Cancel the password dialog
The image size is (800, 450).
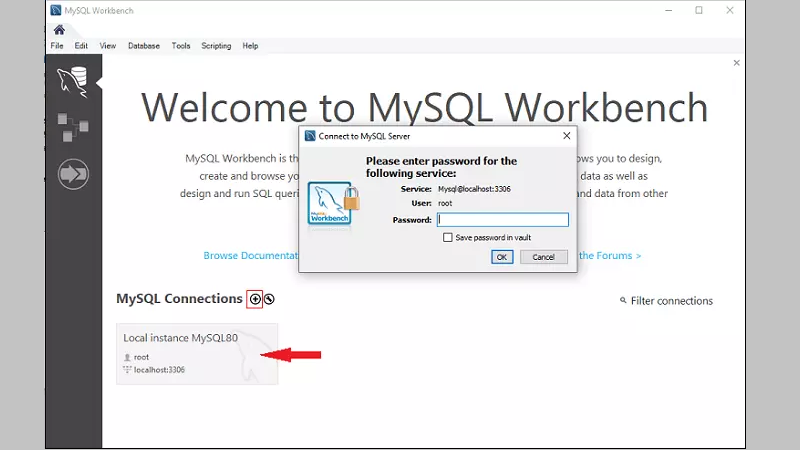(543, 257)
